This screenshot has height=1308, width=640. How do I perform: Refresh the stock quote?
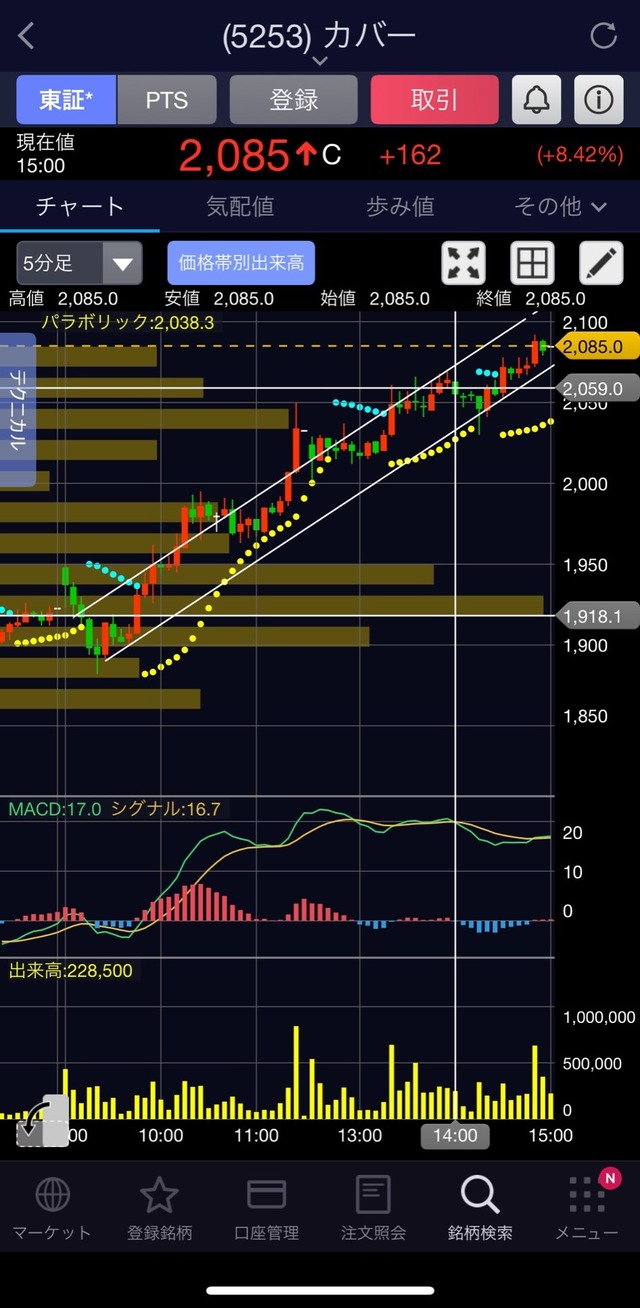[x=604, y=36]
